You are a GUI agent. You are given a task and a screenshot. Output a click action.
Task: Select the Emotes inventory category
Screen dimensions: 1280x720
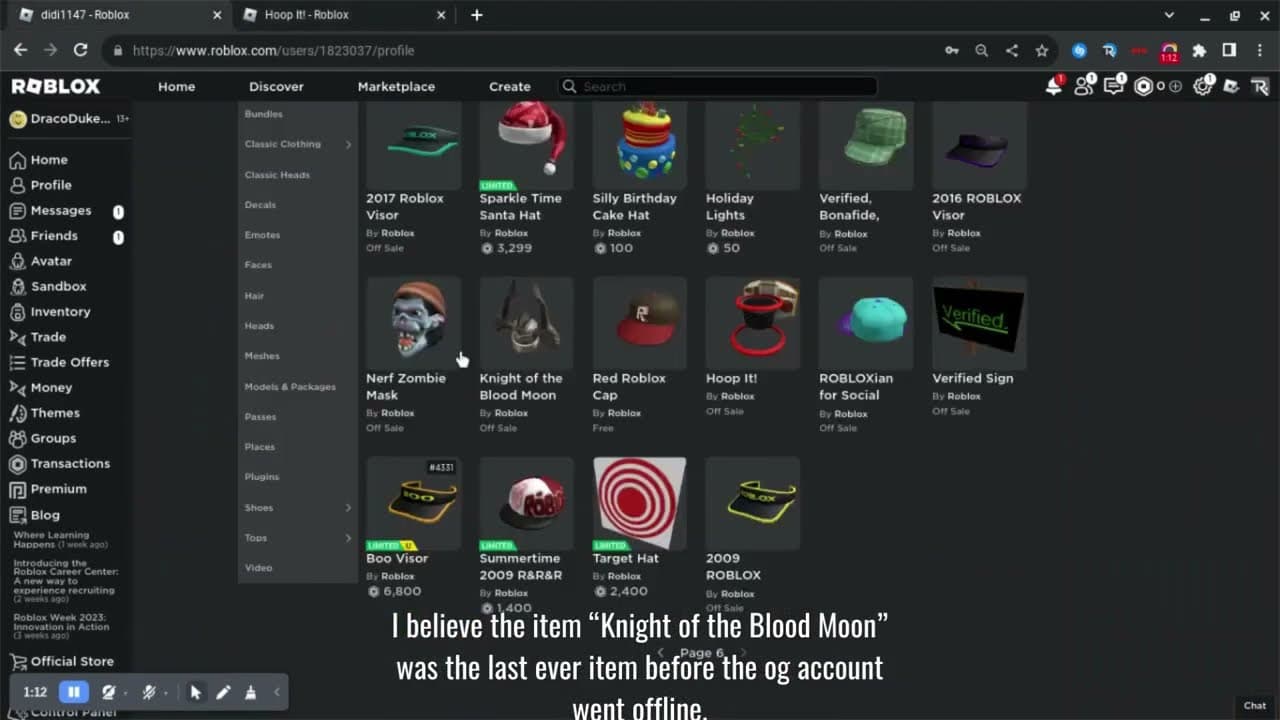pyautogui.click(x=262, y=235)
